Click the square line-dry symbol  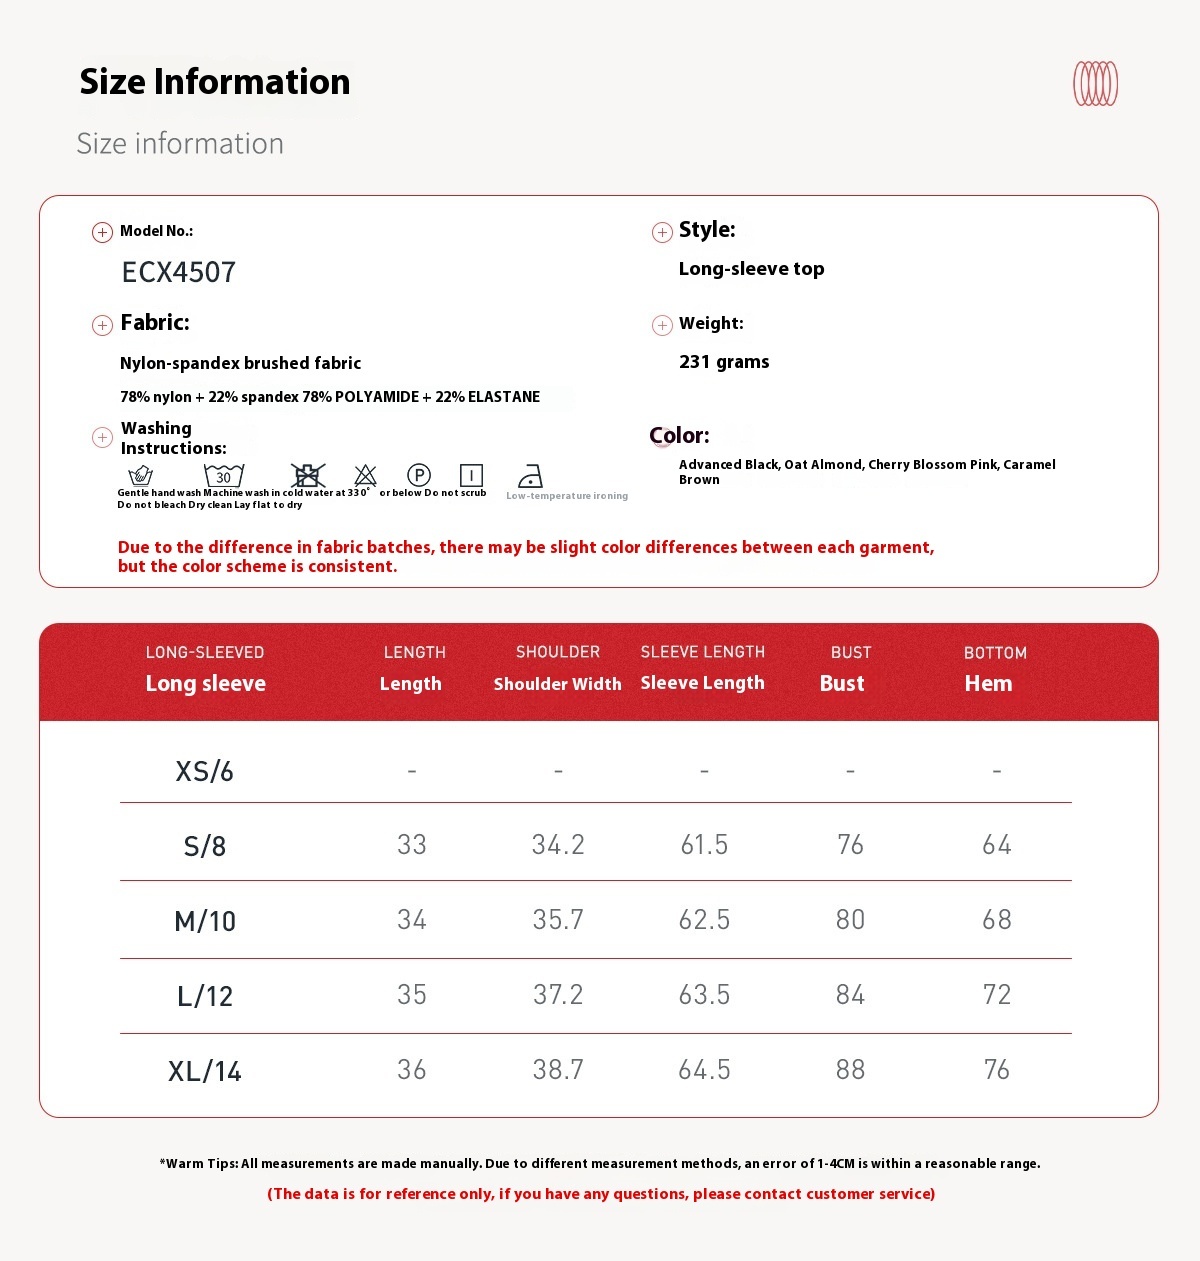(x=471, y=475)
